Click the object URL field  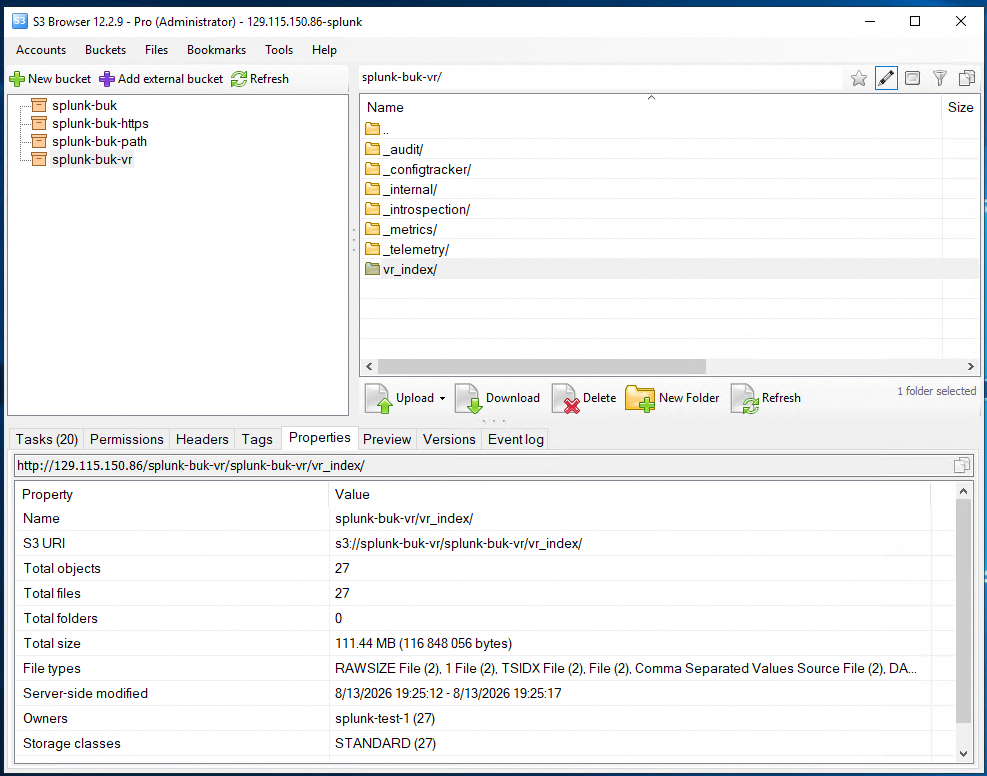click(x=482, y=466)
